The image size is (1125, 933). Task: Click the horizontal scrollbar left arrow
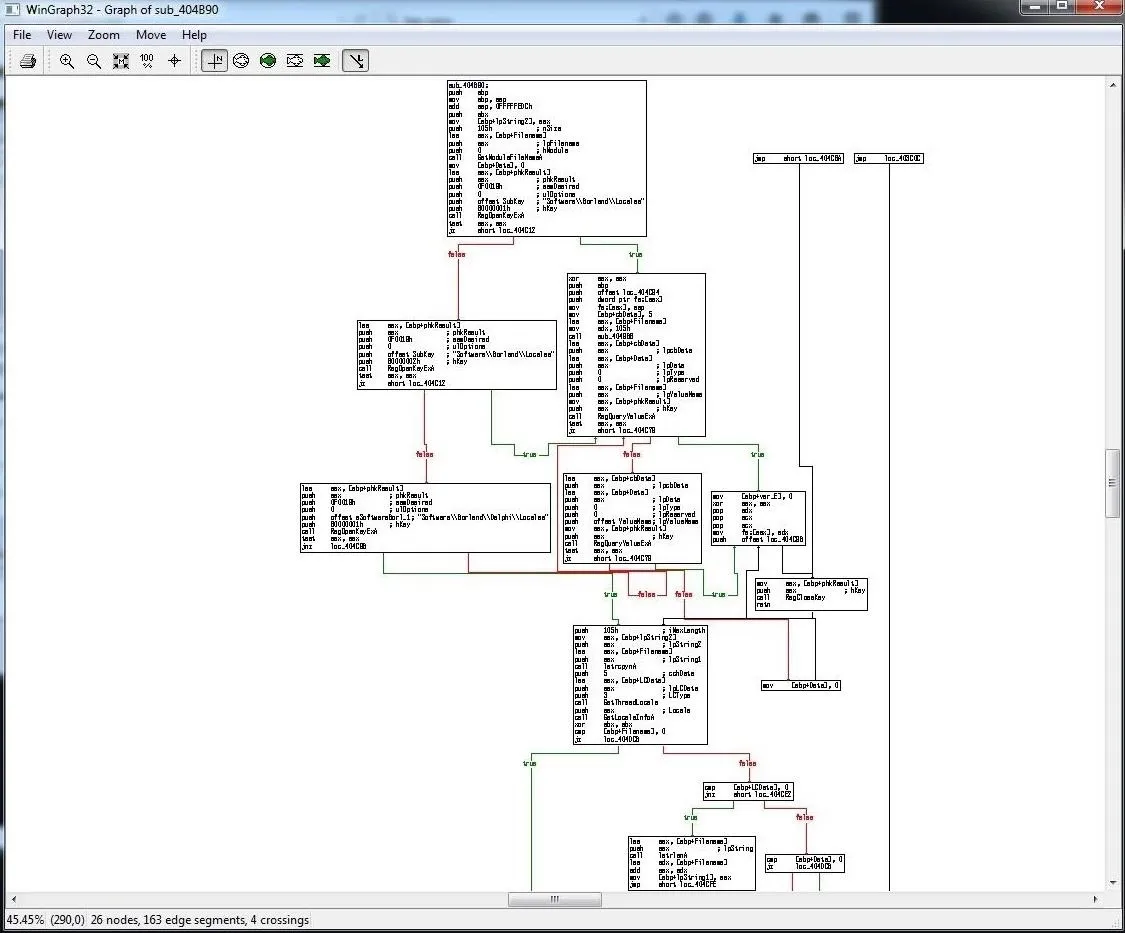pos(14,899)
